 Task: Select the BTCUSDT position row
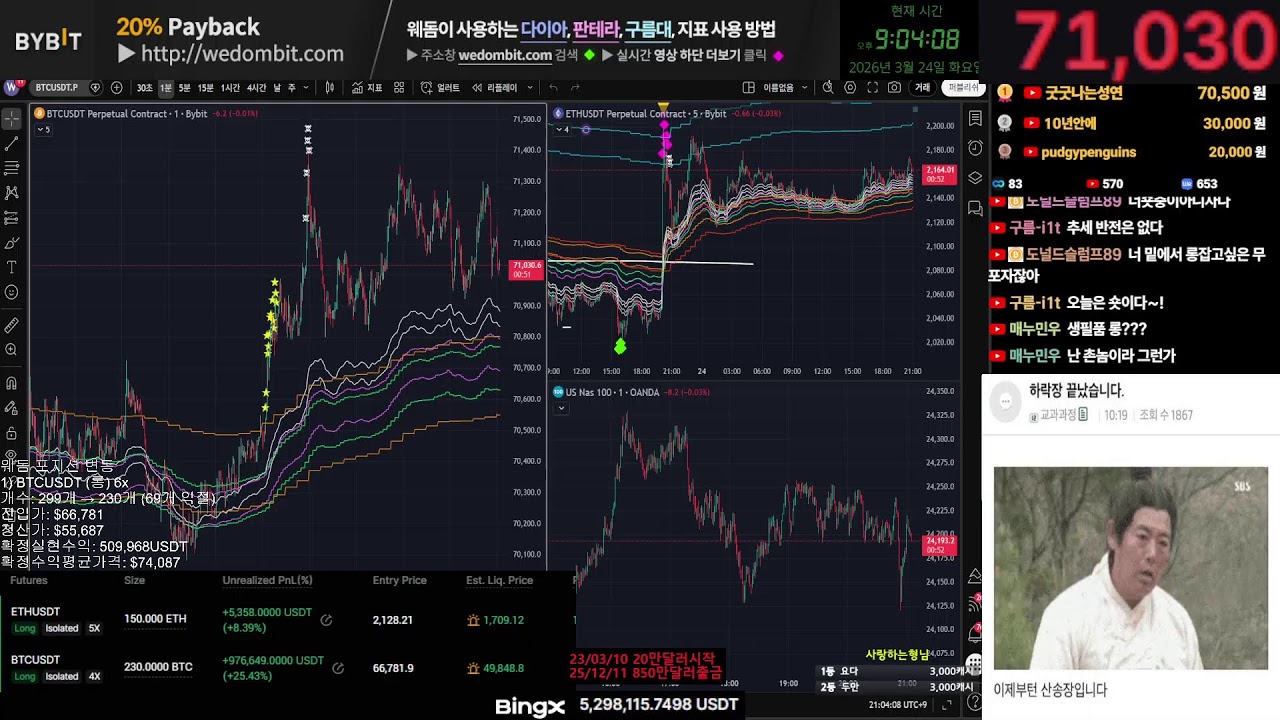[287, 668]
